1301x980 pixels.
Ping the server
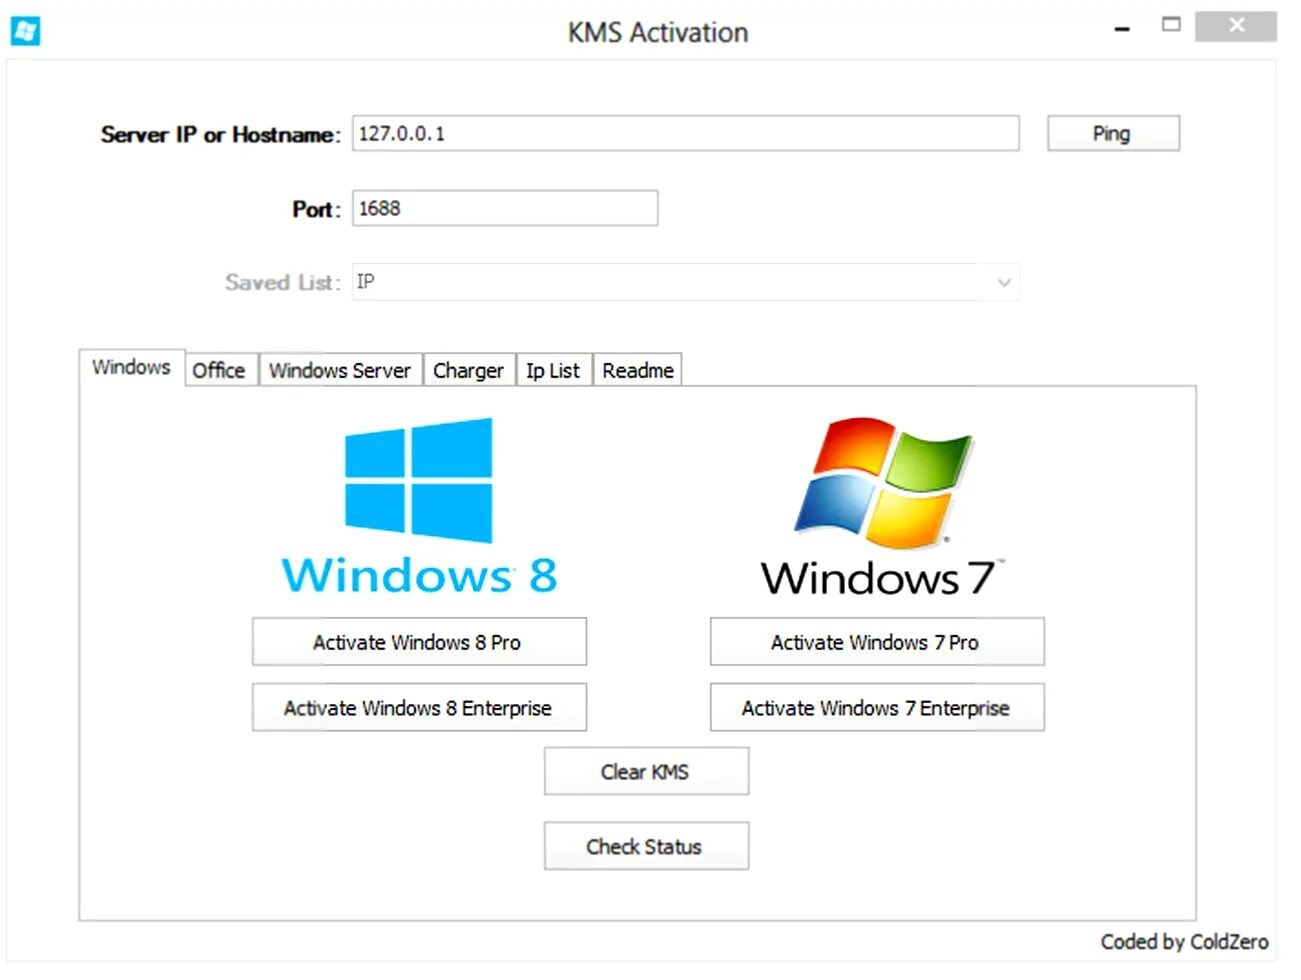(x=1113, y=134)
